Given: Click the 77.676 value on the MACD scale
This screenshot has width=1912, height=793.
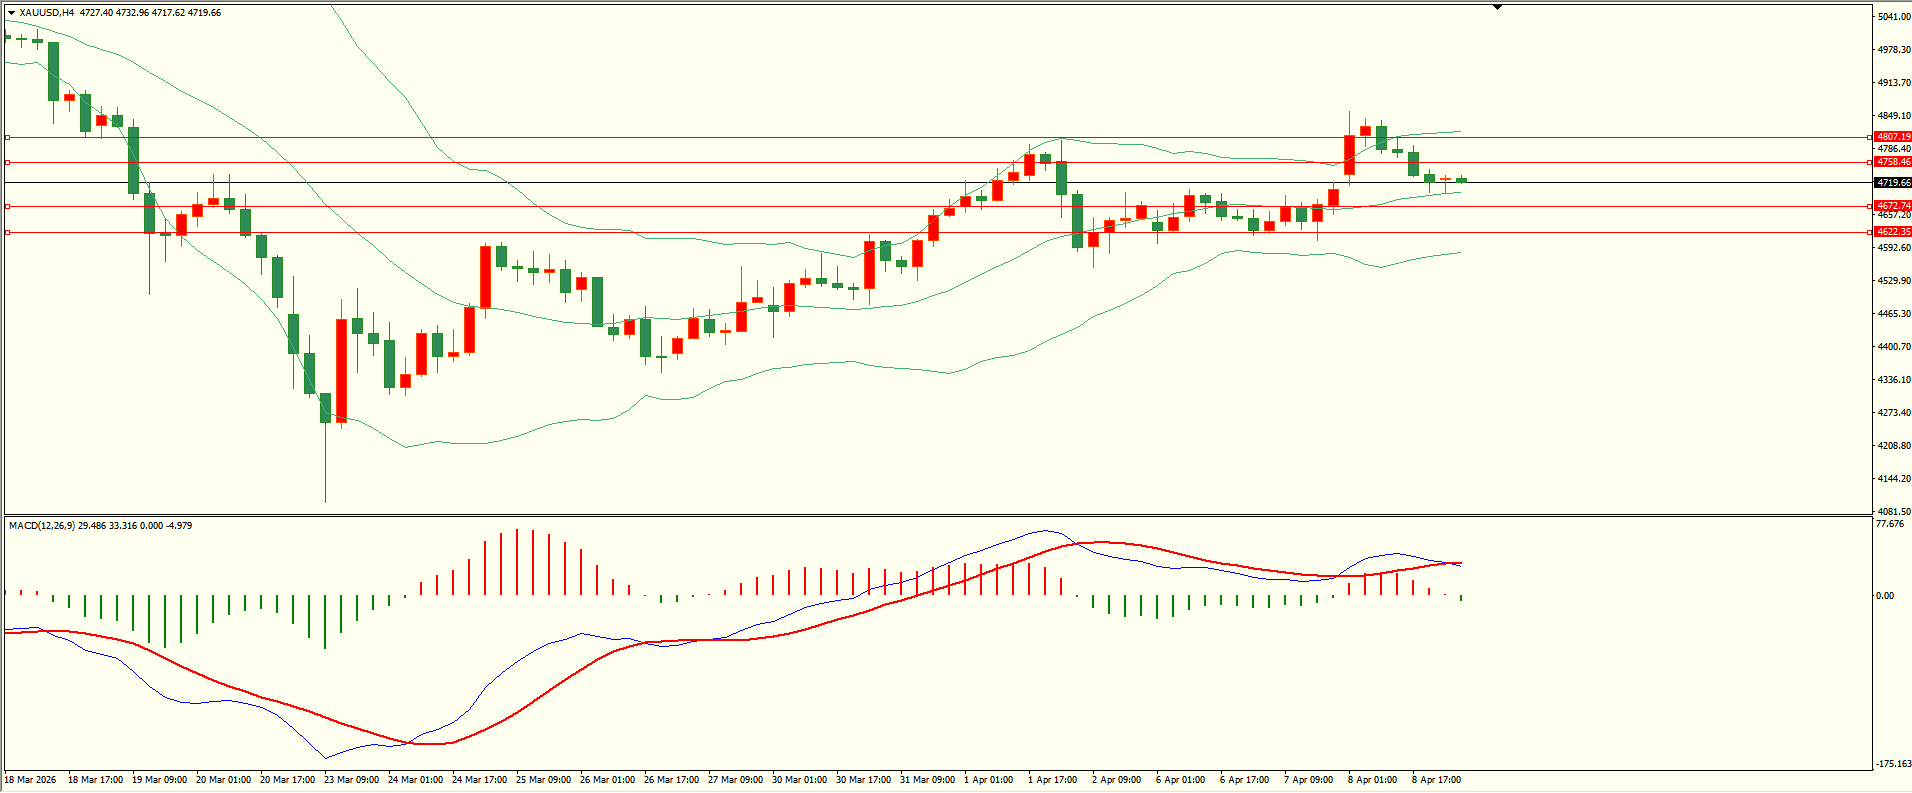Looking at the screenshot, I should coord(1890,524).
